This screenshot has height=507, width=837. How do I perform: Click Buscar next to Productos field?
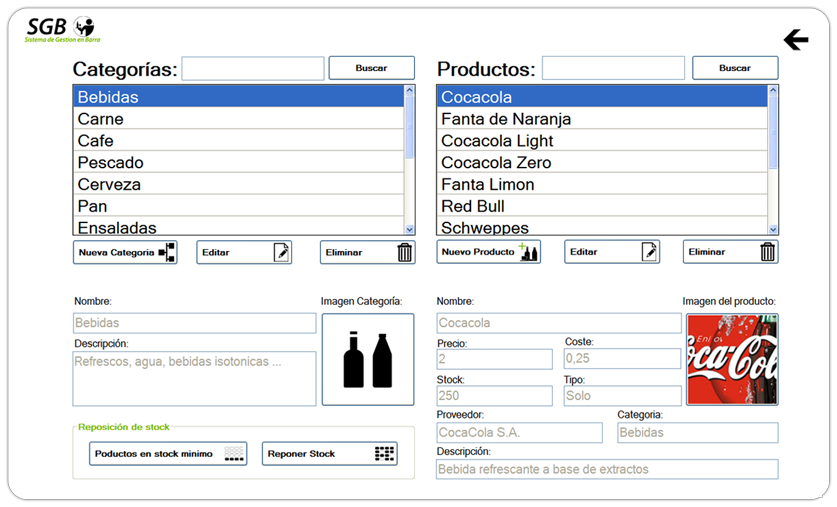tap(735, 68)
